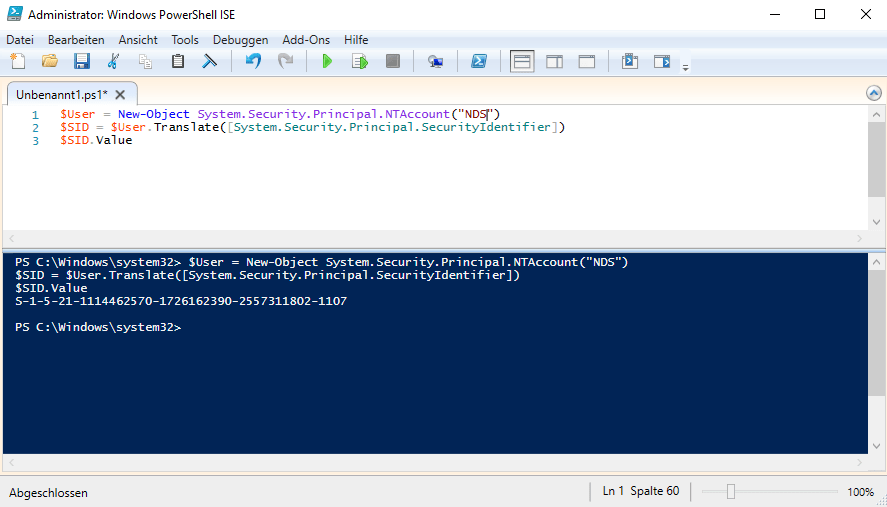This screenshot has height=507, width=887.
Task: Expand toolbar overflow options arrow
Action: pos(685,68)
